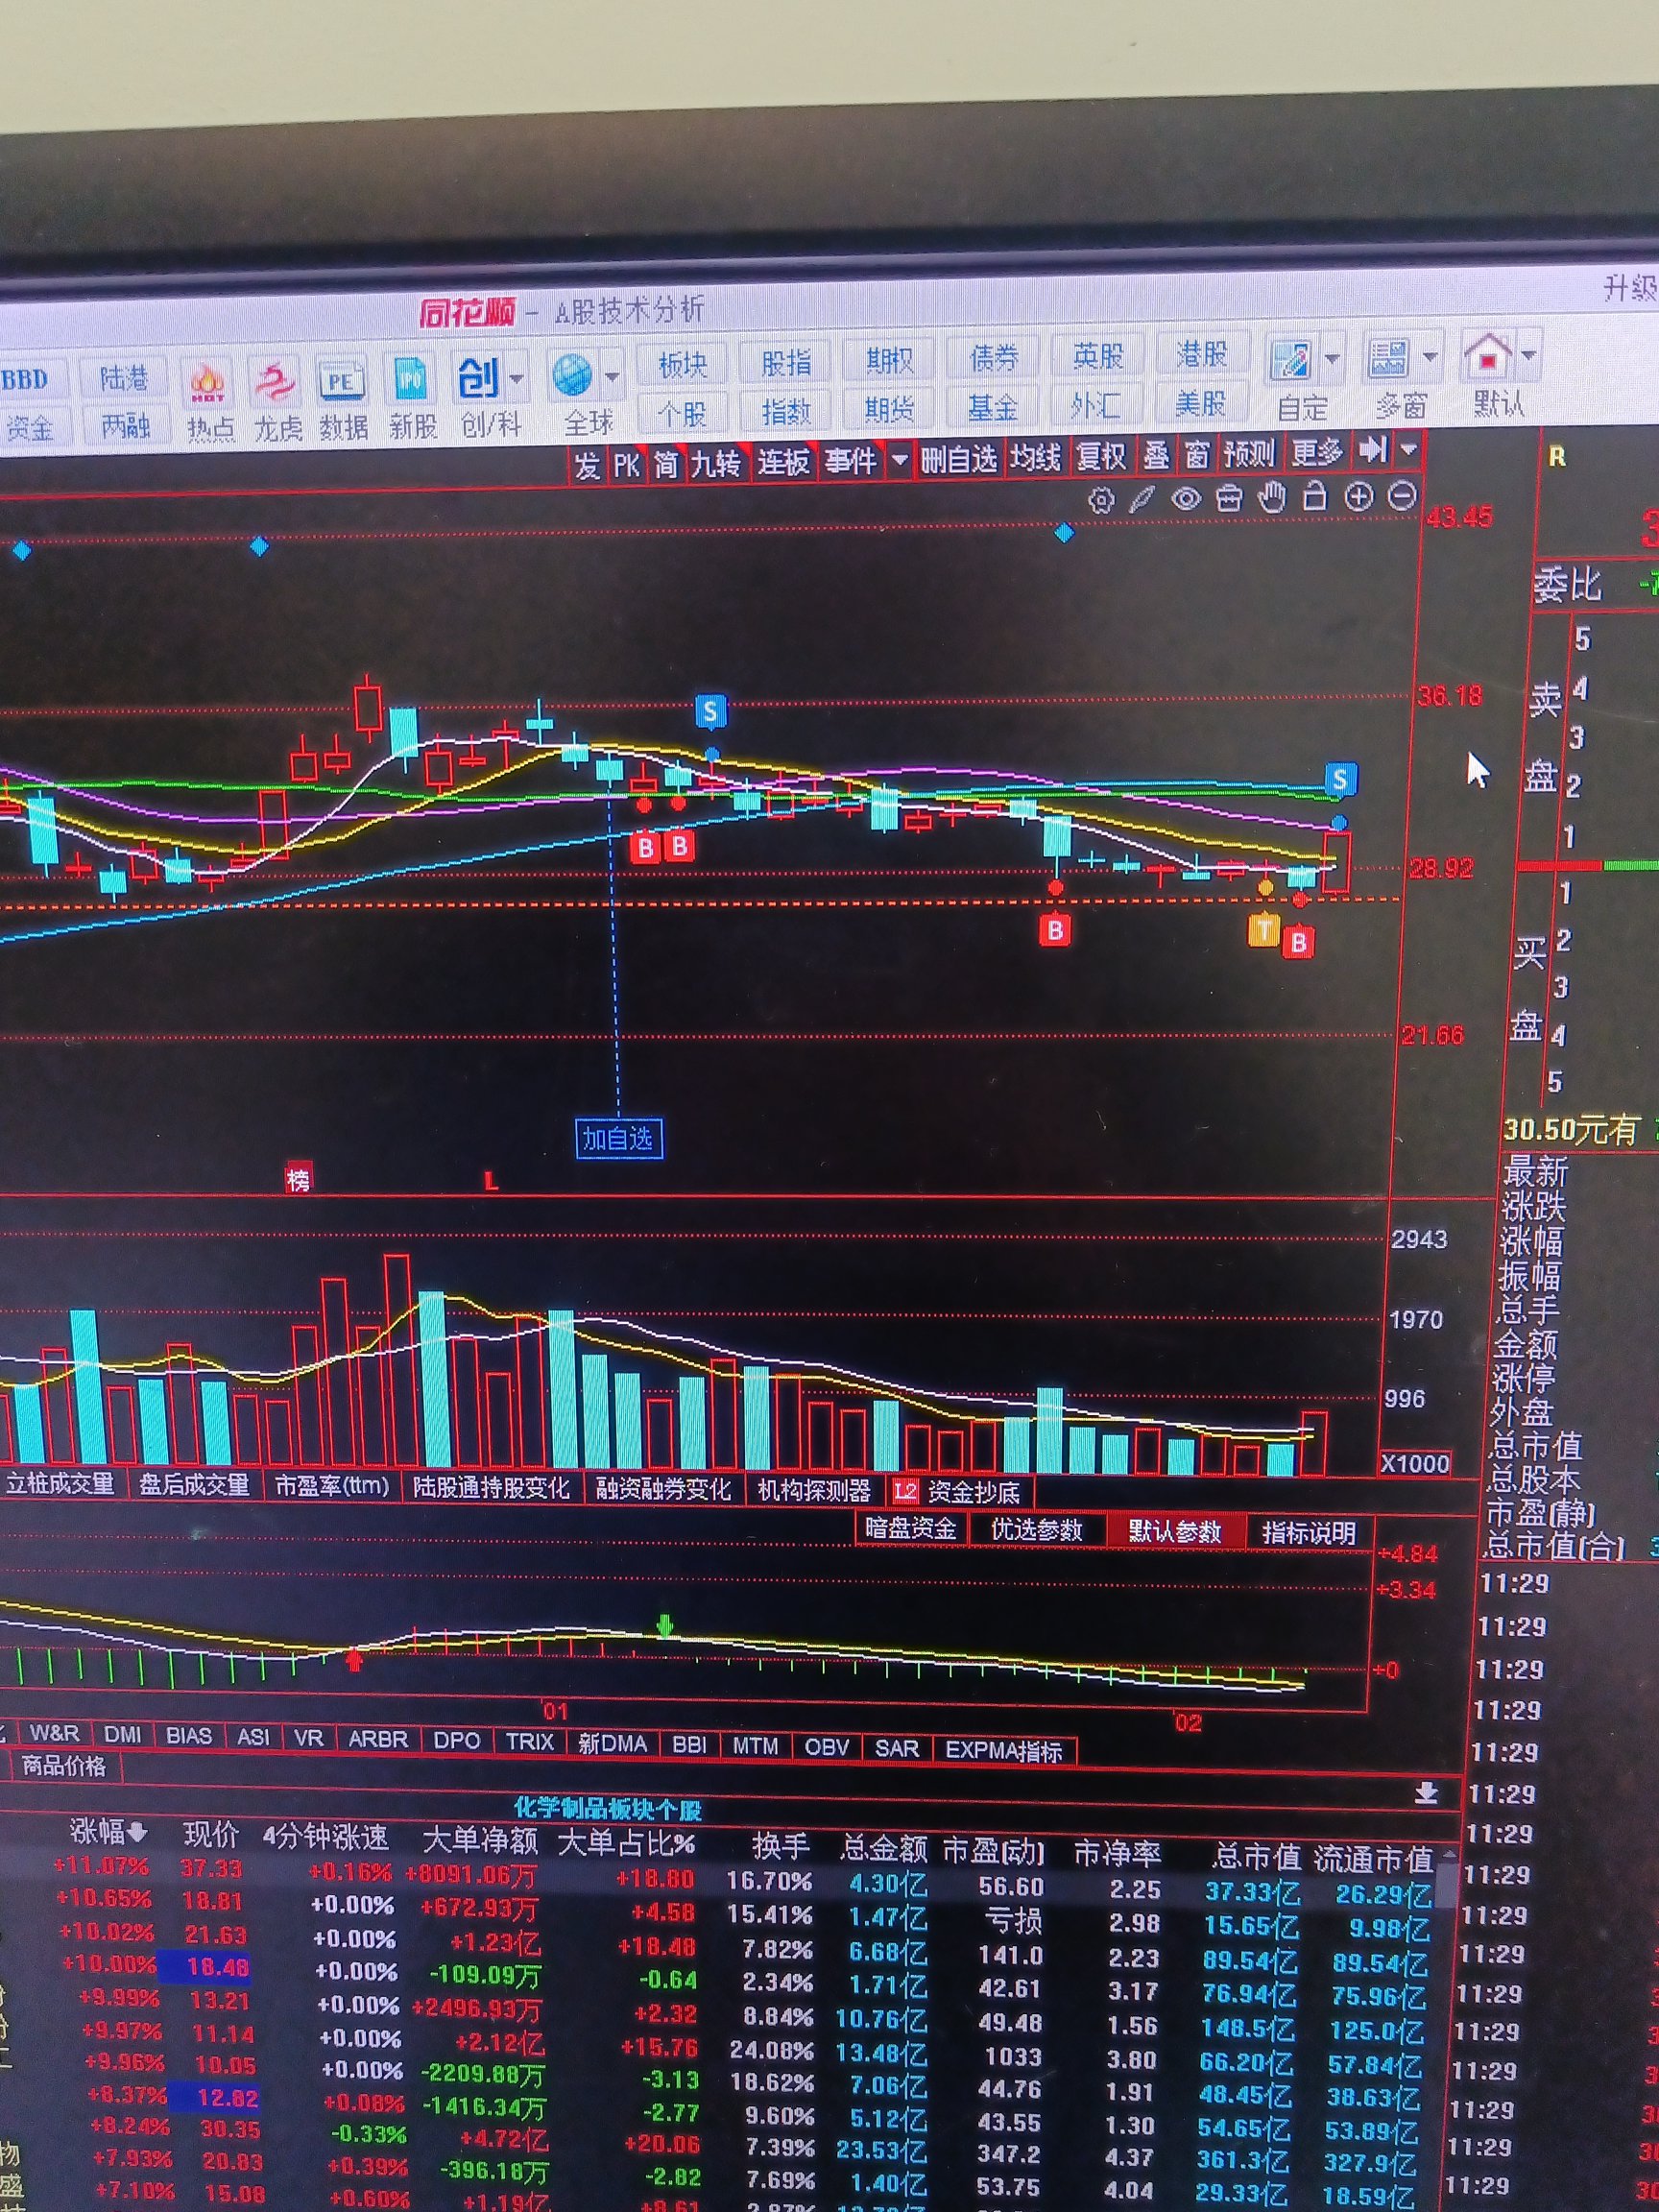Toggle 均线 moving averages
The image size is (1659, 2212).
[x=1035, y=458]
